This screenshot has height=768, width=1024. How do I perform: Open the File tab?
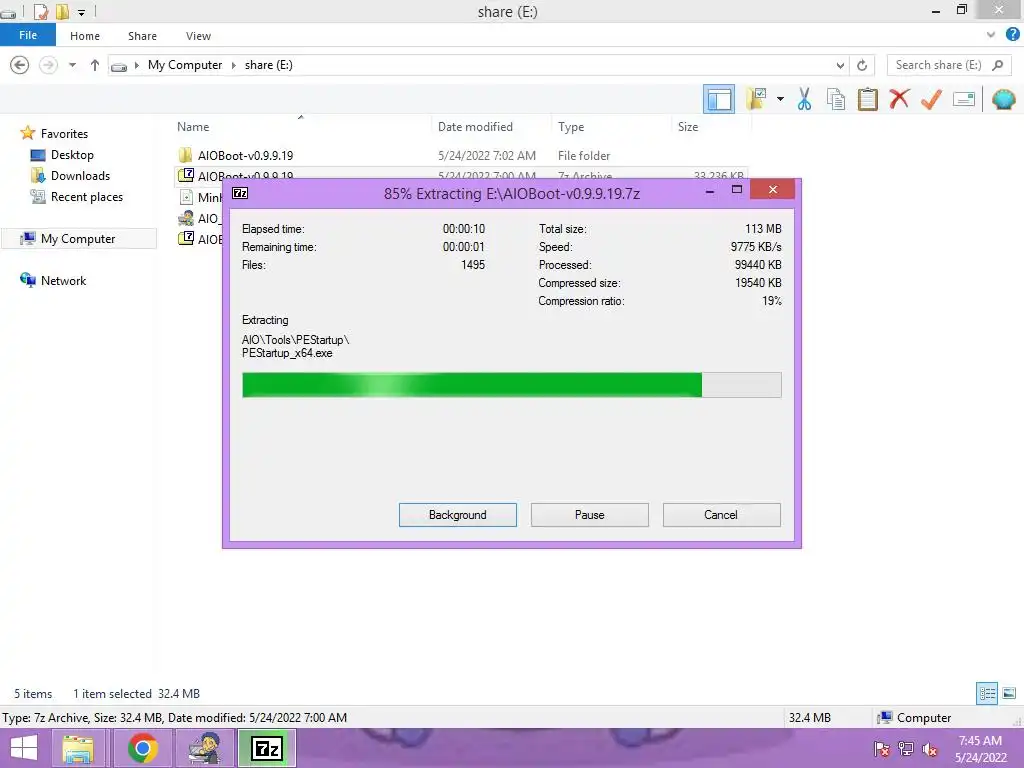(x=27, y=35)
